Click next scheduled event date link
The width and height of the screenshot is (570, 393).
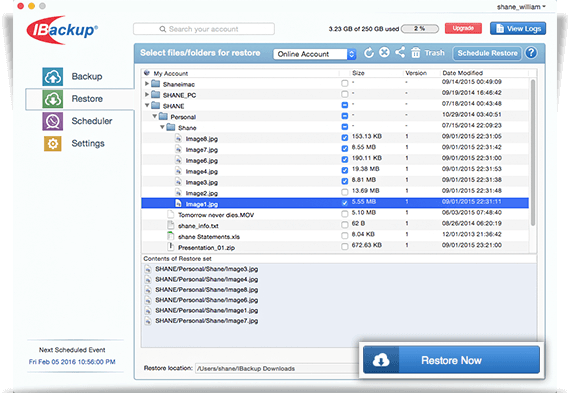(72, 362)
